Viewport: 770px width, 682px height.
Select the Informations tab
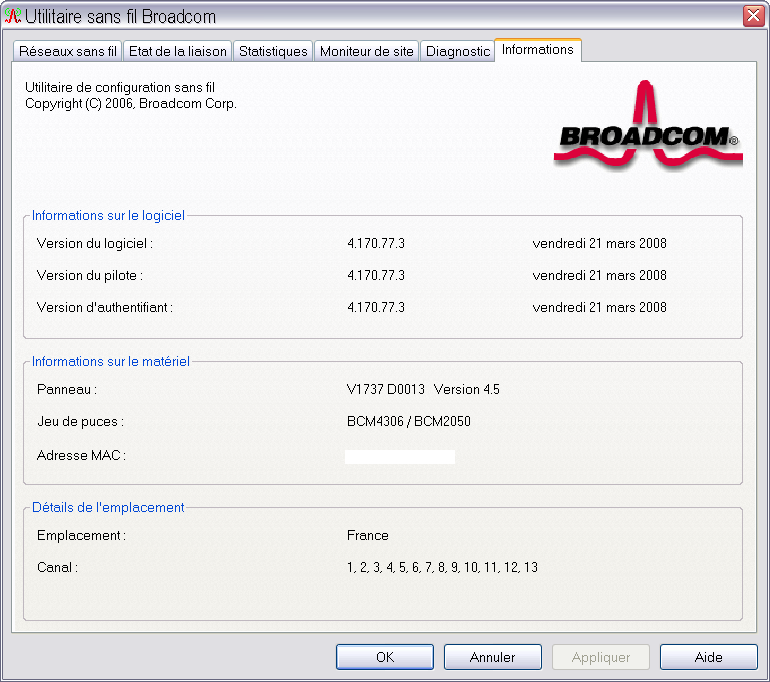(537, 50)
